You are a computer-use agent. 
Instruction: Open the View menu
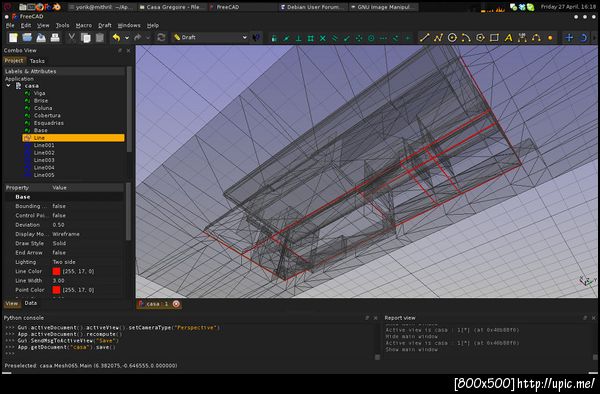click(43, 25)
